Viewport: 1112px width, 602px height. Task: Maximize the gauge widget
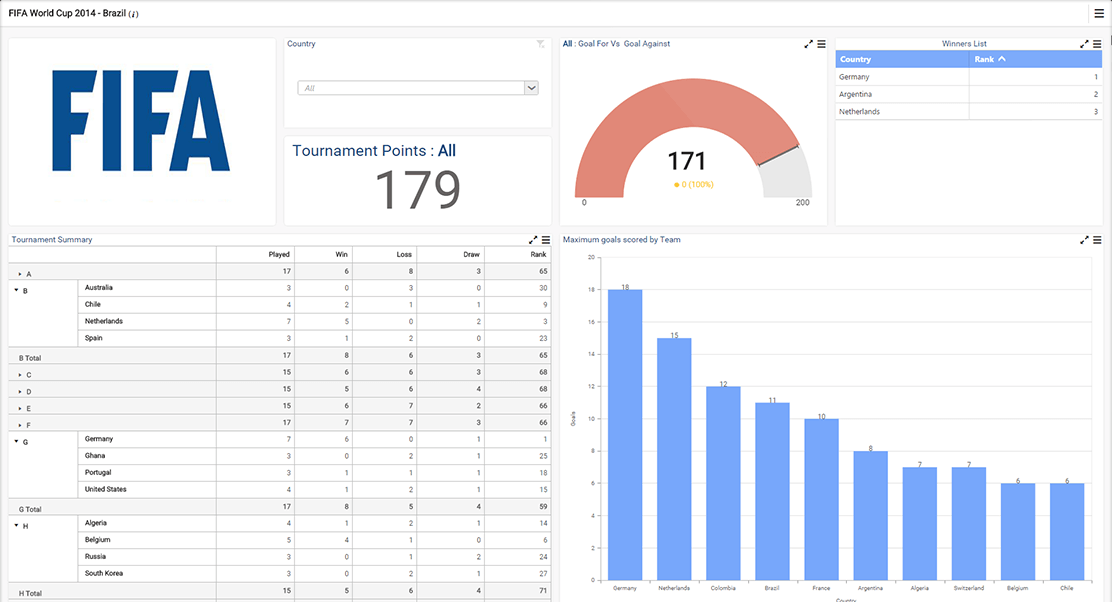point(807,44)
